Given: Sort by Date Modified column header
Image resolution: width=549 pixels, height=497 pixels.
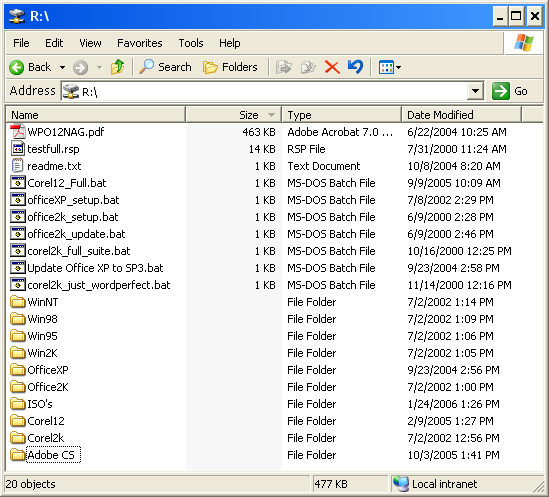Looking at the screenshot, I should (x=461, y=115).
